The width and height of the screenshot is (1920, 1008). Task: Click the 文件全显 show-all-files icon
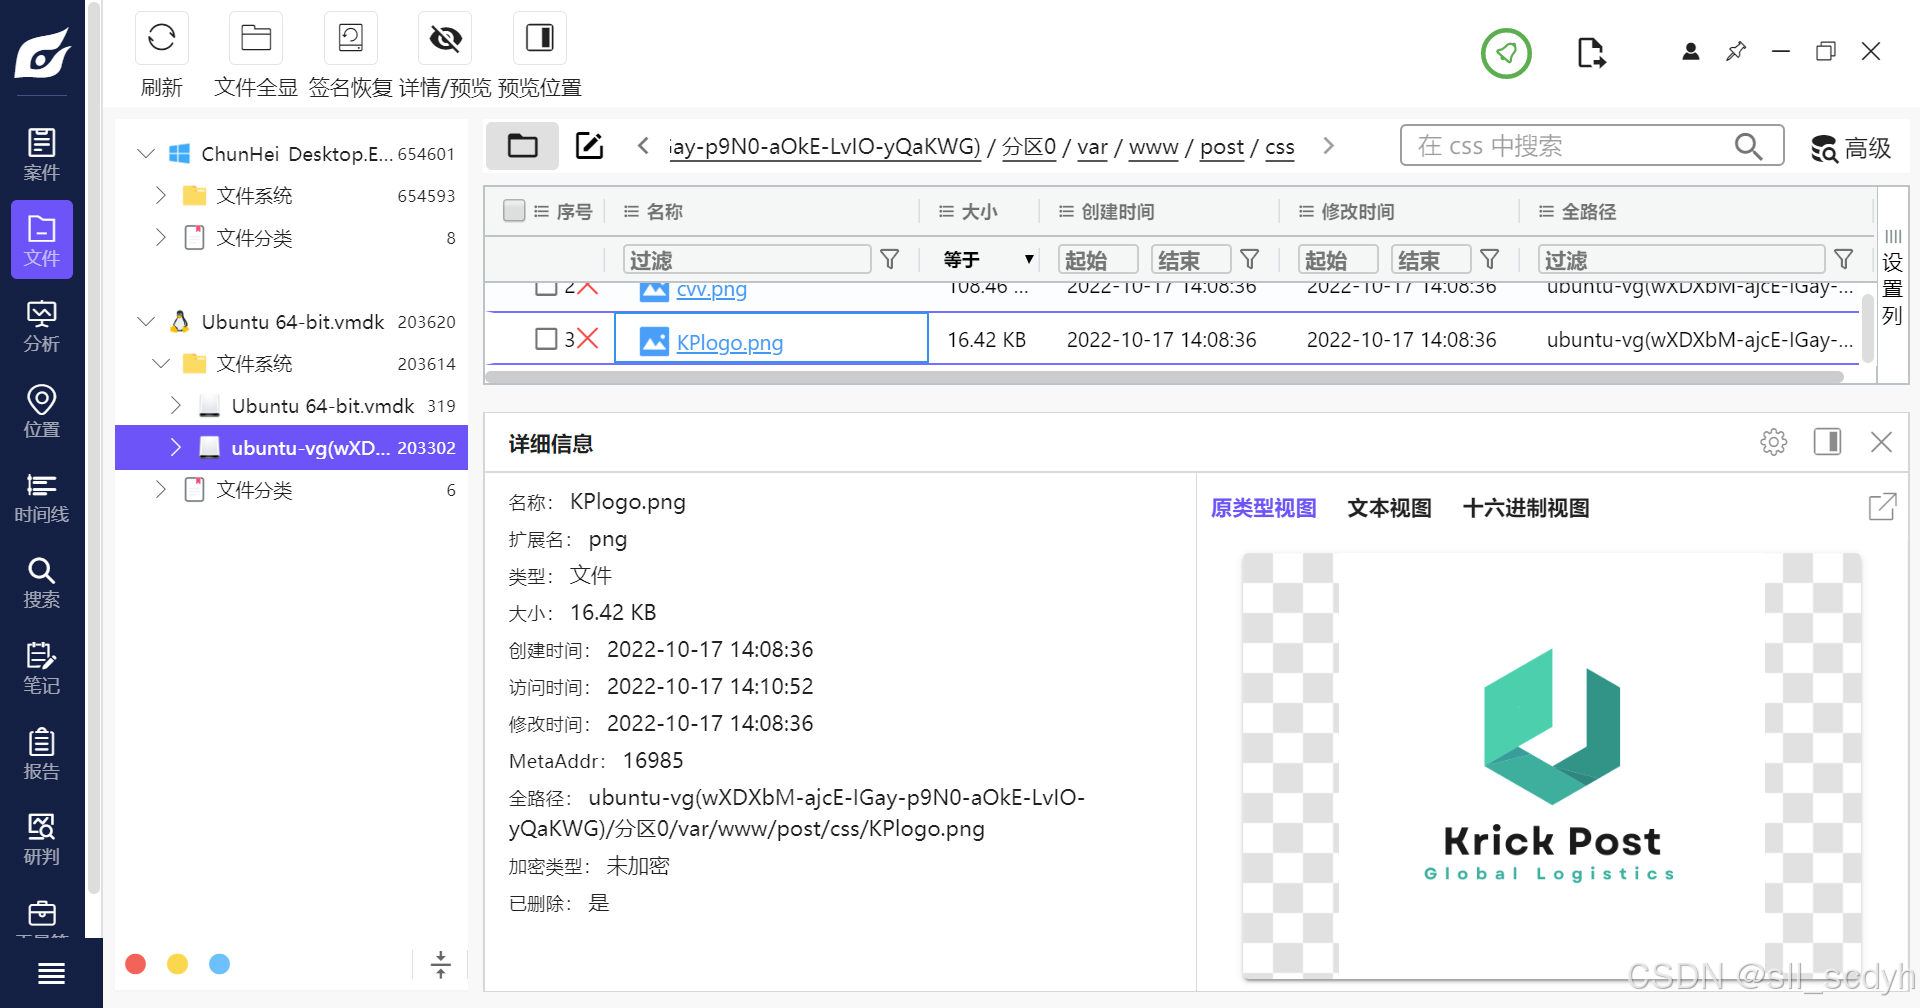256,38
